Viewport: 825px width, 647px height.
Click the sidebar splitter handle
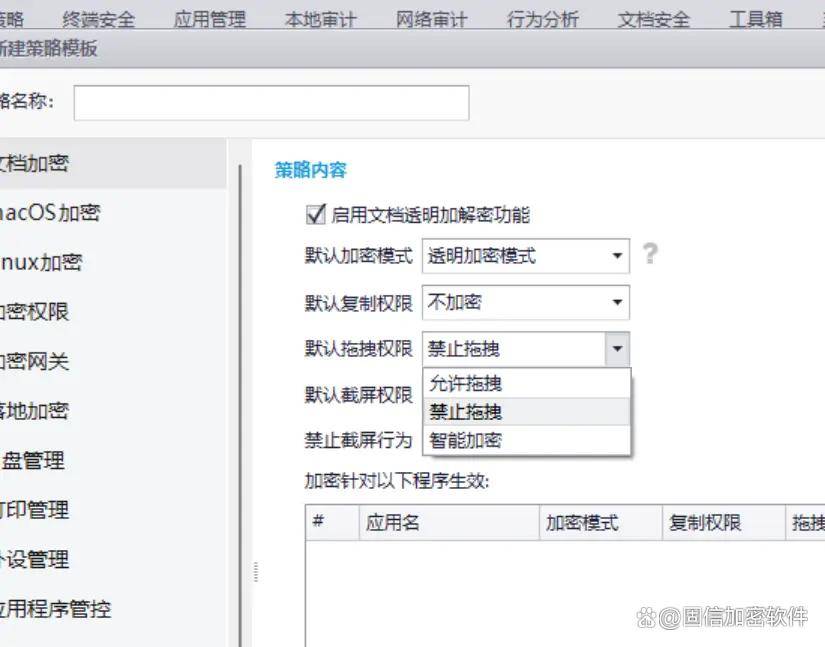[256, 571]
